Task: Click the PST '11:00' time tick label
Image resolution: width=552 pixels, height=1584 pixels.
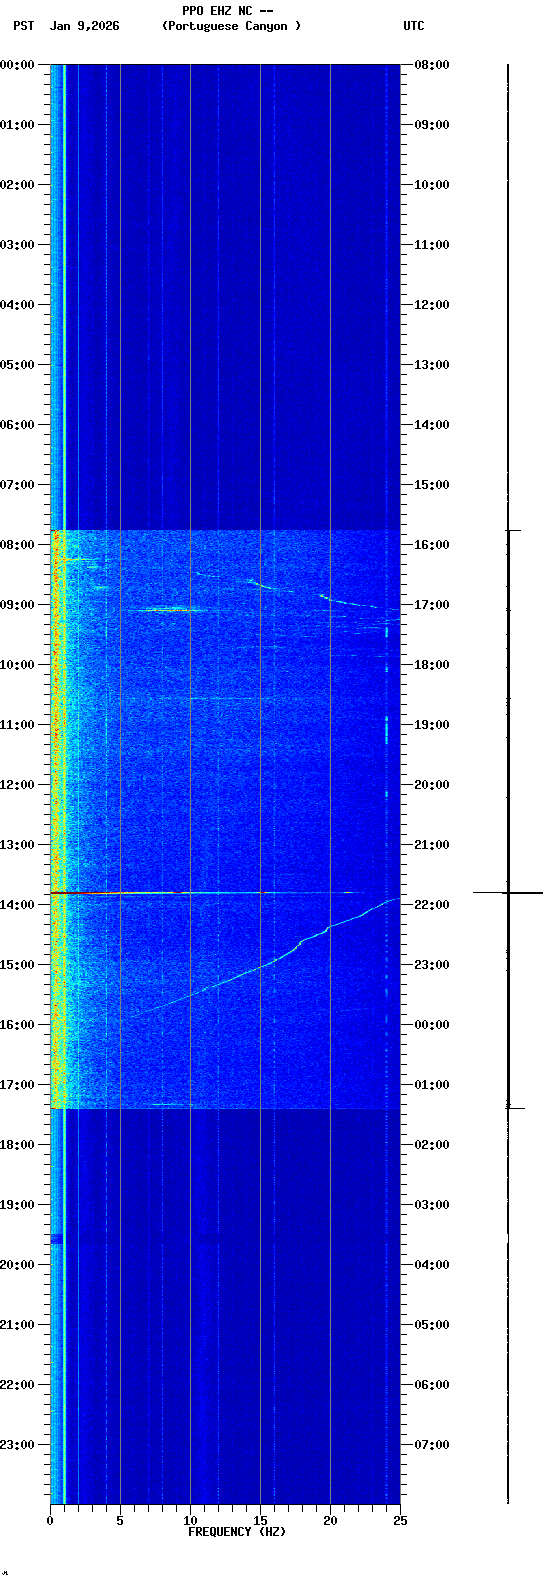Action: [17, 725]
